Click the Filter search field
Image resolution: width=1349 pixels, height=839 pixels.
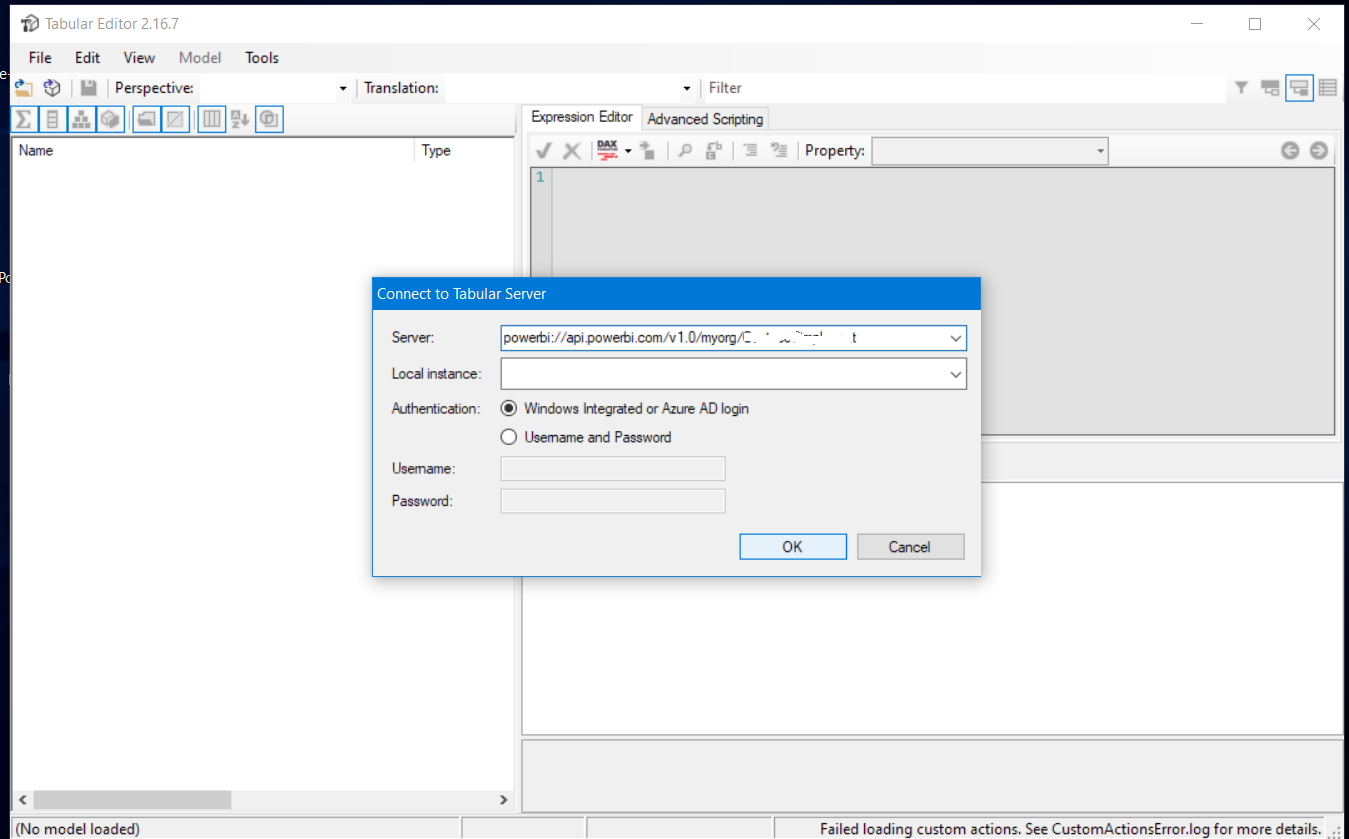(x=964, y=88)
